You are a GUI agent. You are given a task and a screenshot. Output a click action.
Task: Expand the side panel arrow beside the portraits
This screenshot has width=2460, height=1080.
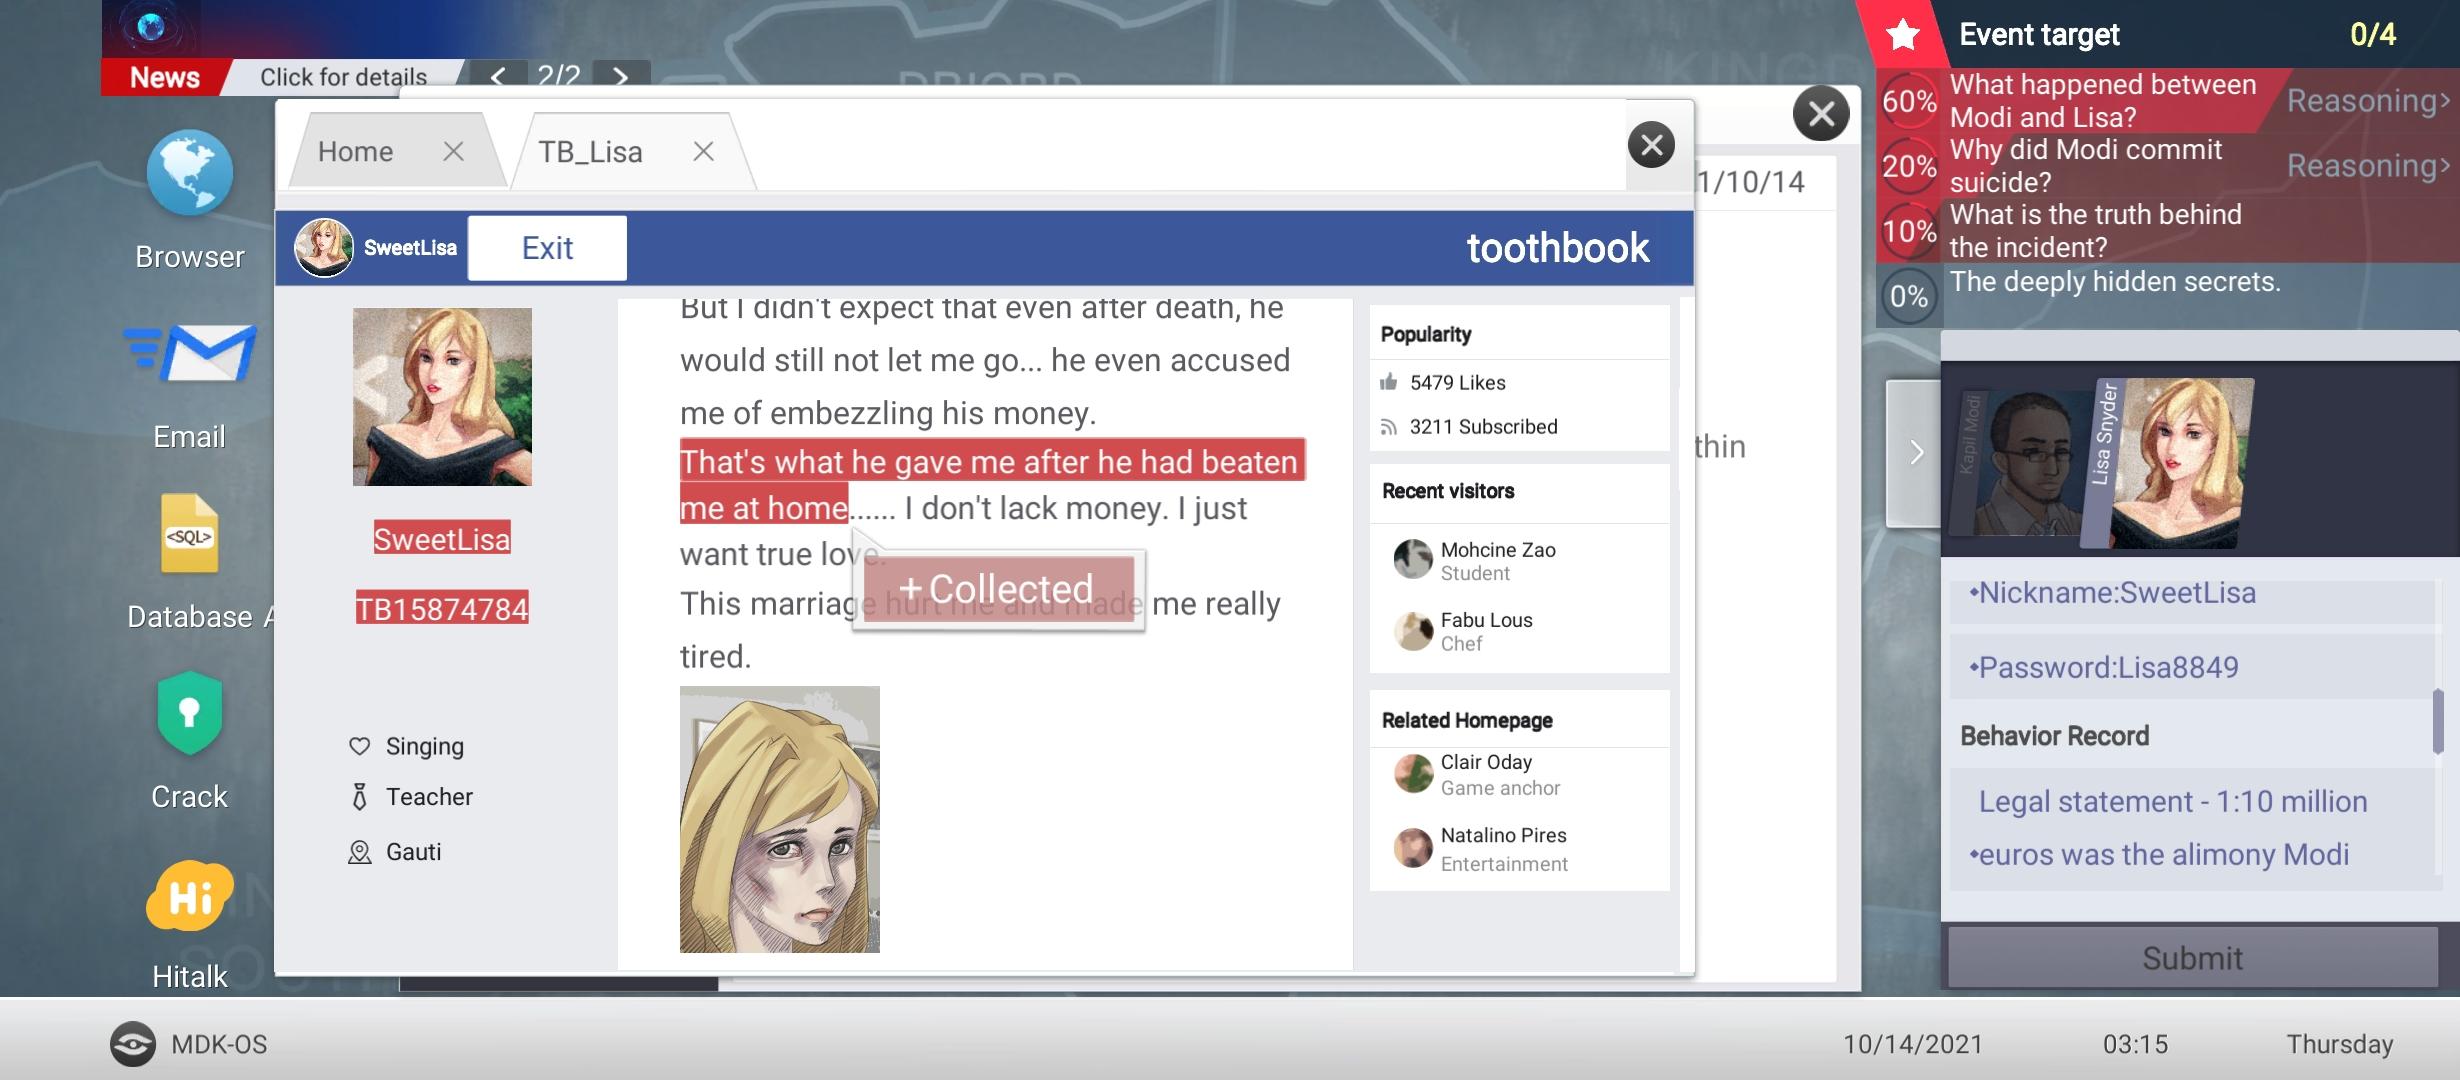pos(1914,453)
